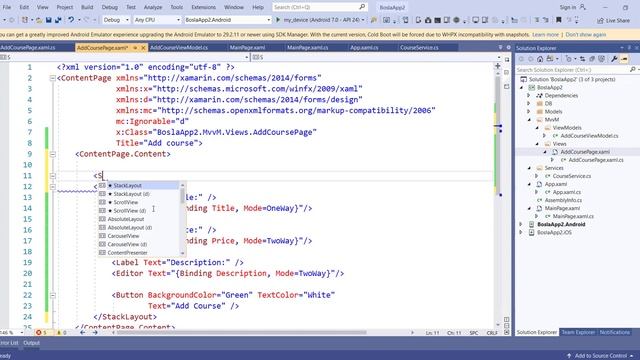Select AssemblyInfo.cs in Solution Explorer
The height and width of the screenshot is (360, 640).
click(x=563, y=200)
